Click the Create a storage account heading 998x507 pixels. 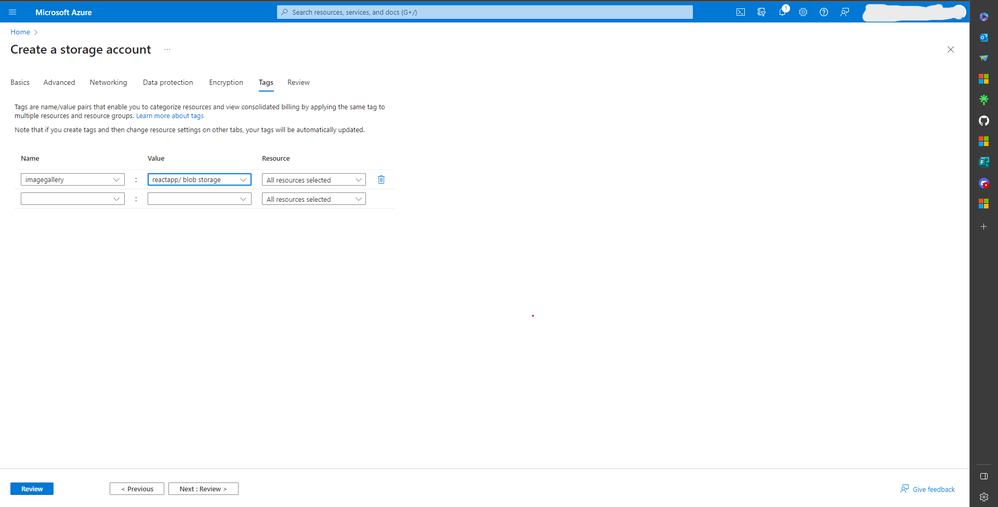(x=81, y=50)
